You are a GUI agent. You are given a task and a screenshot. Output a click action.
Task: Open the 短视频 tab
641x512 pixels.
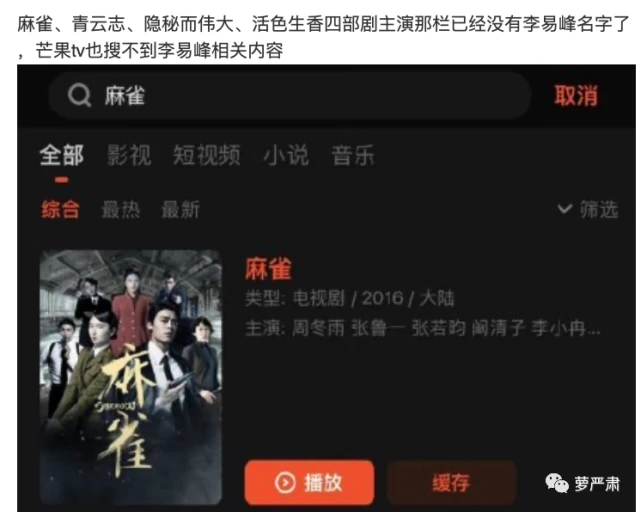[x=207, y=155]
